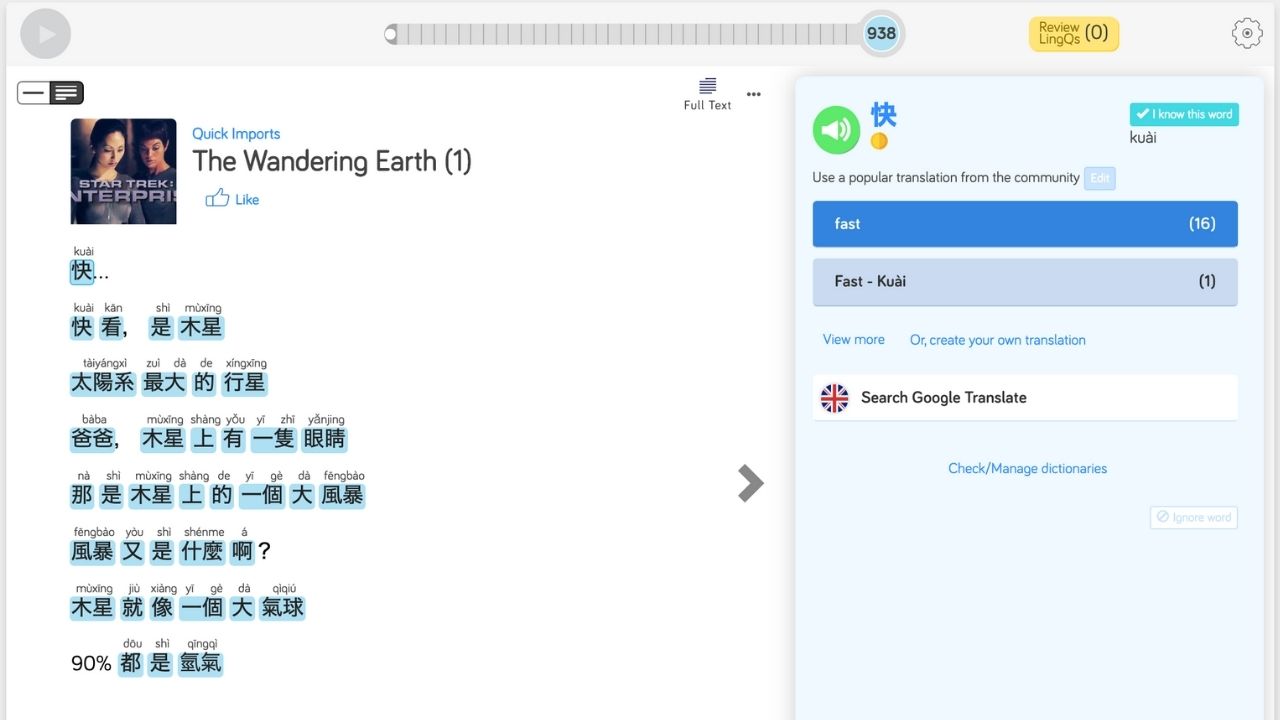Switch to page view mode toggle

(67, 93)
